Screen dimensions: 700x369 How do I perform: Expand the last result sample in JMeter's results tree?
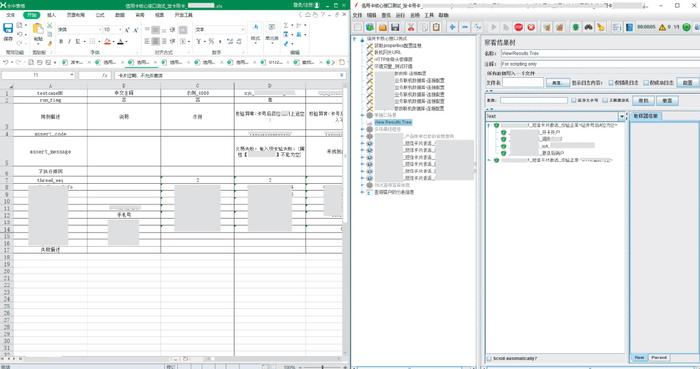[490, 160]
